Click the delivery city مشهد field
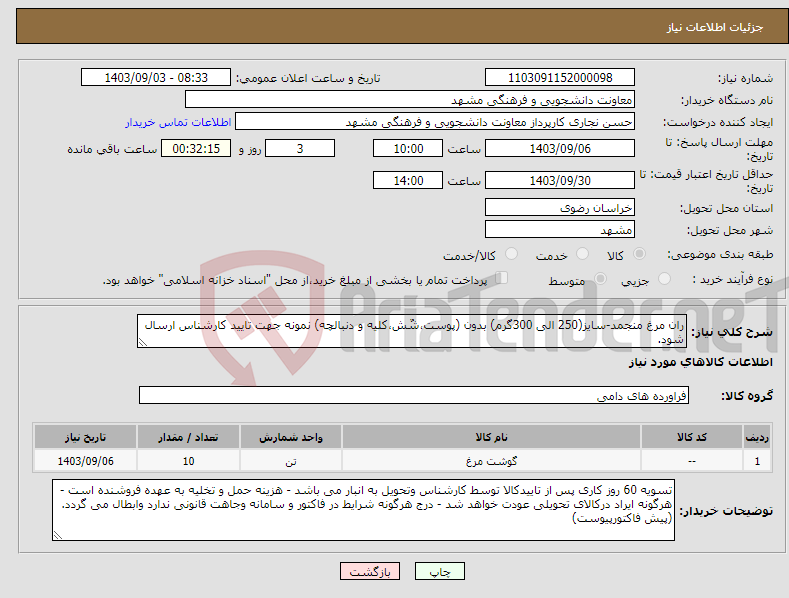The height and width of the screenshot is (598, 789). (x=560, y=230)
